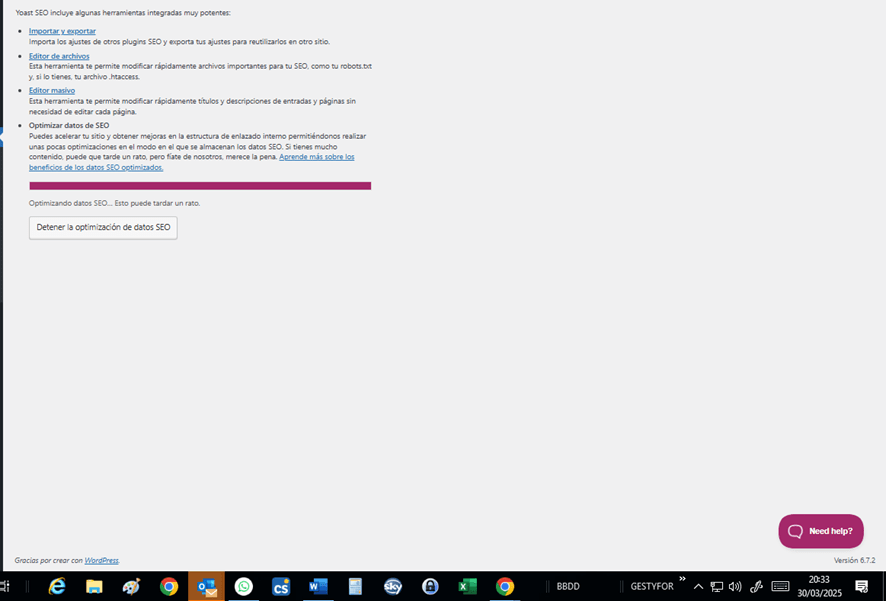This screenshot has width=886, height=601.
Task: Visit the WordPress footer link
Action: (101, 560)
